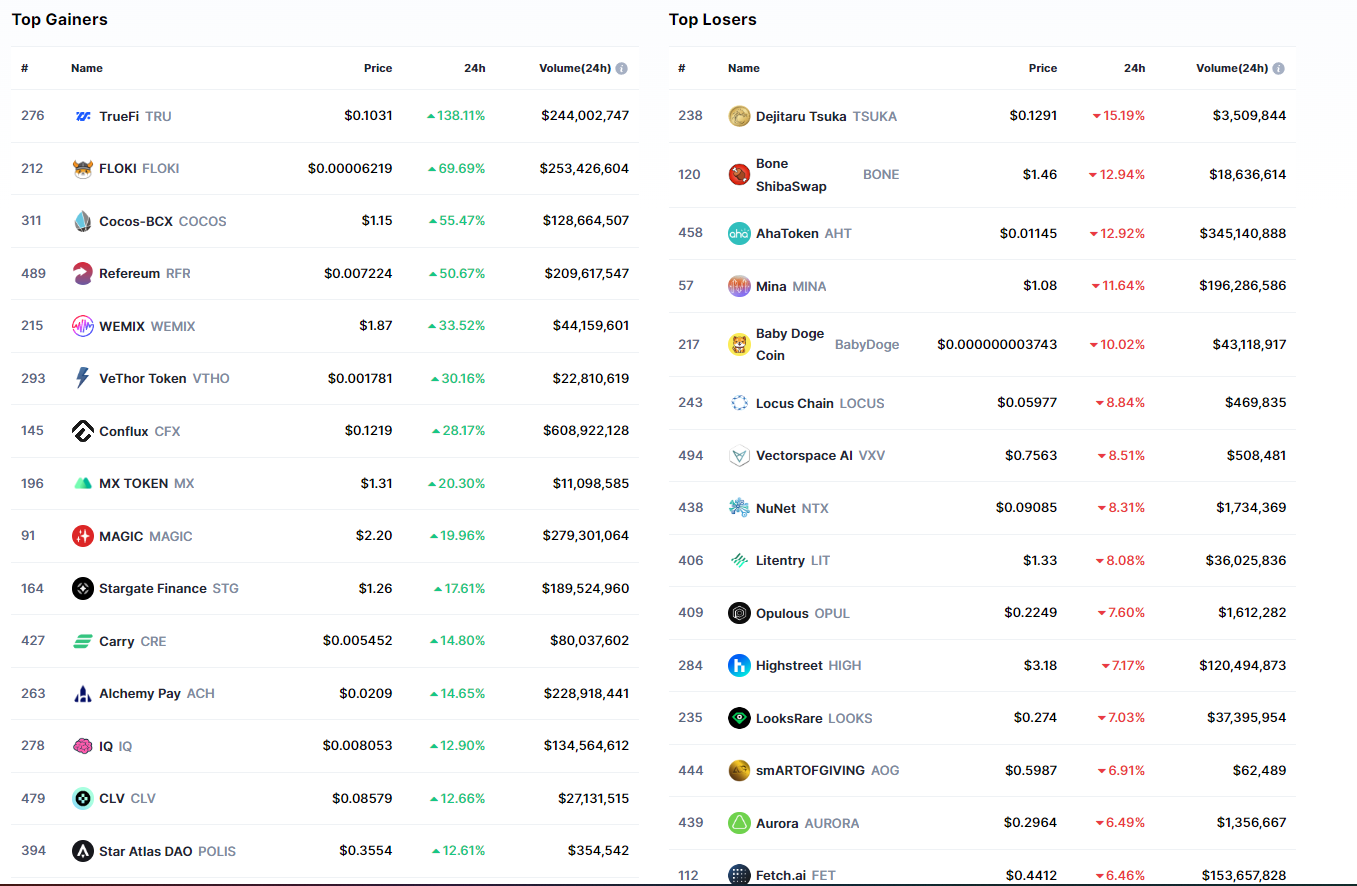Click Top Losers Volume(24h) info icon
The width and height of the screenshot is (1357, 886).
click(x=1278, y=69)
